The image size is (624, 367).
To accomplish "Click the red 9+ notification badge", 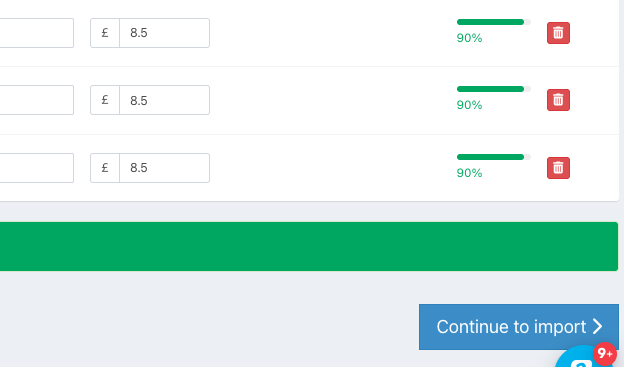I will click(604, 353).
